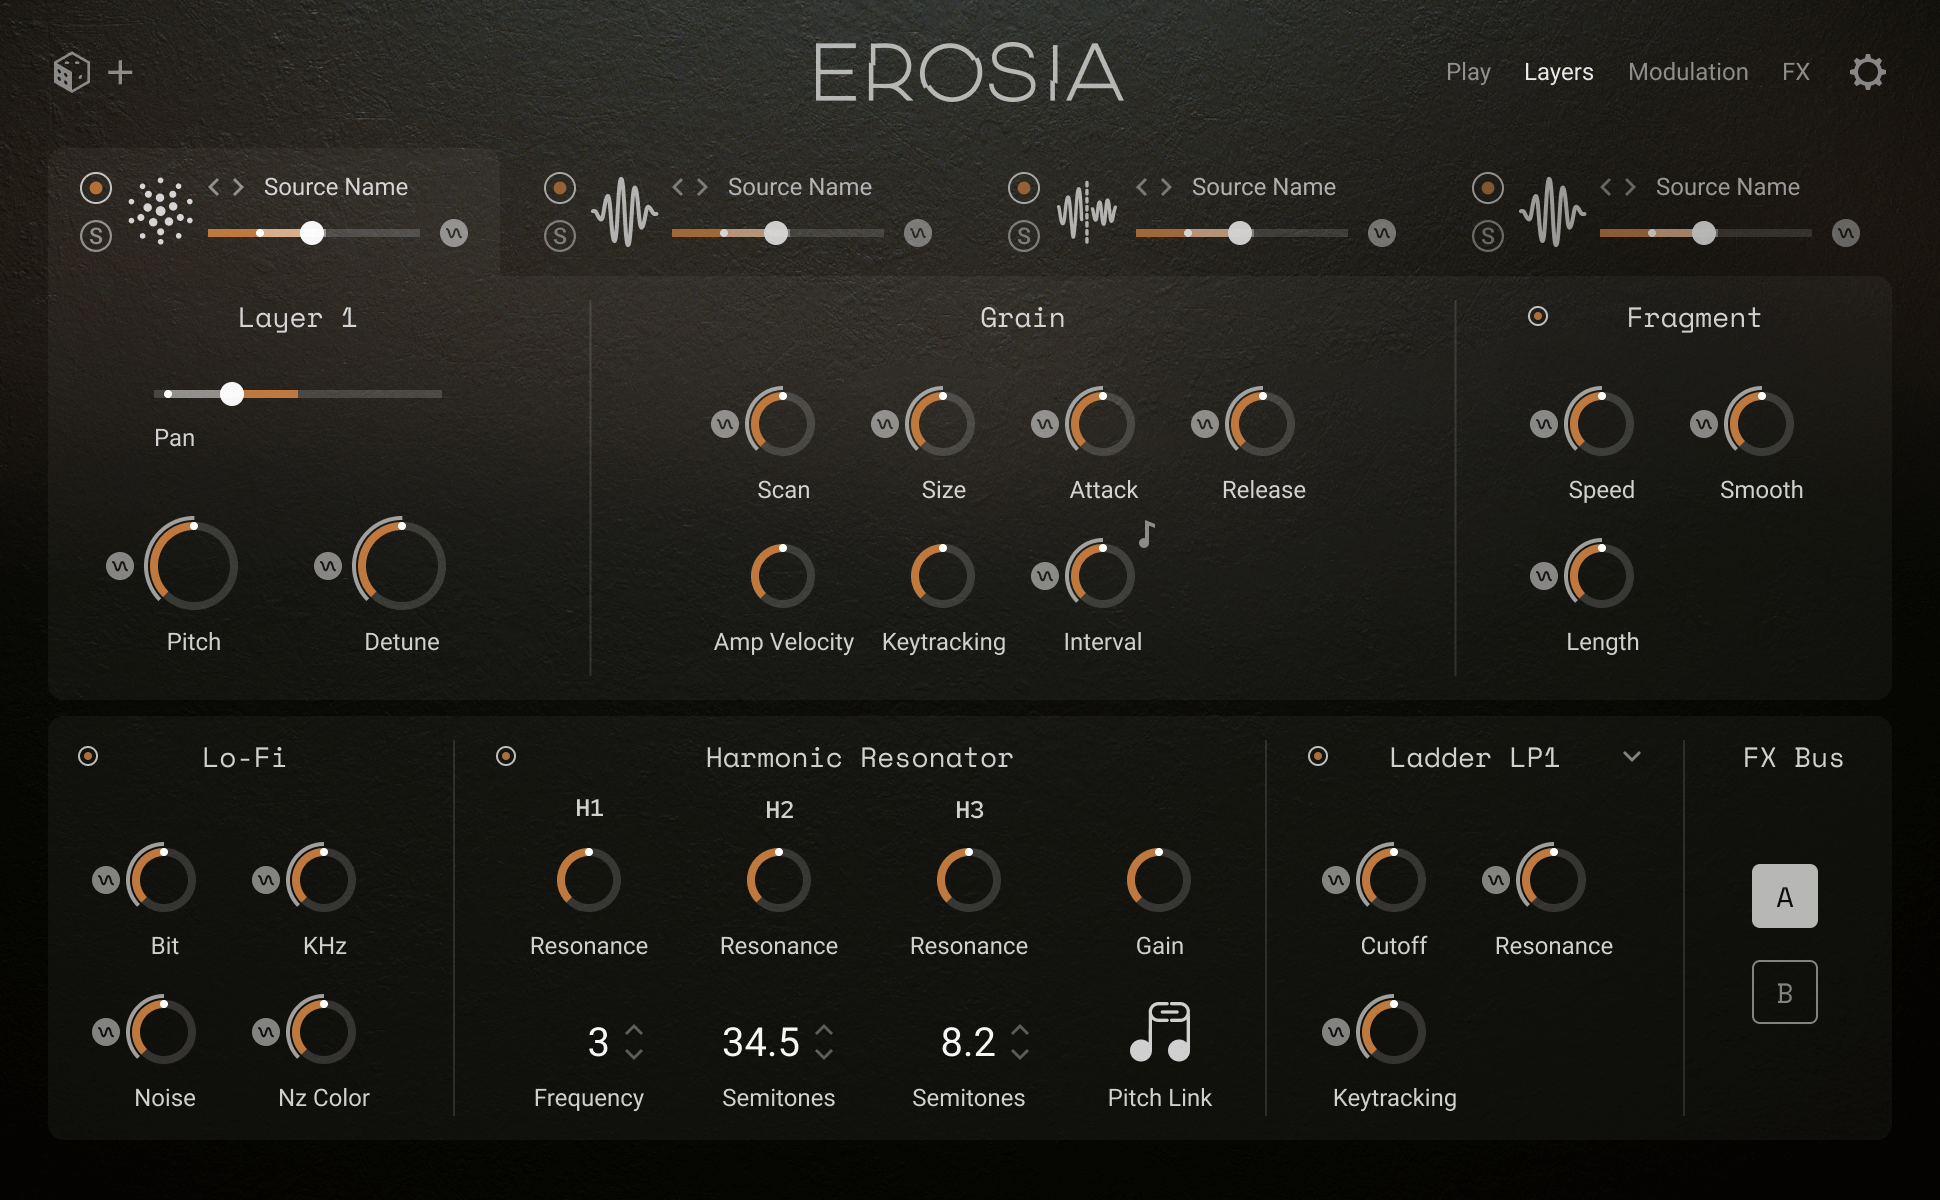1940x1200 pixels.
Task: Select next source on second layer
Action: [x=702, y=187]
